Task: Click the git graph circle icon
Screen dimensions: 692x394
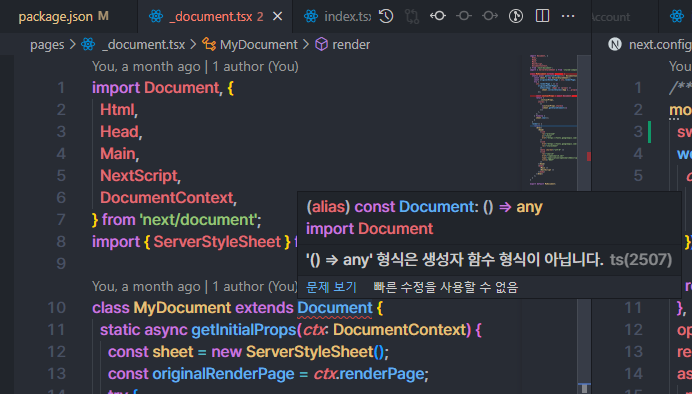Action: click(516, 16)
